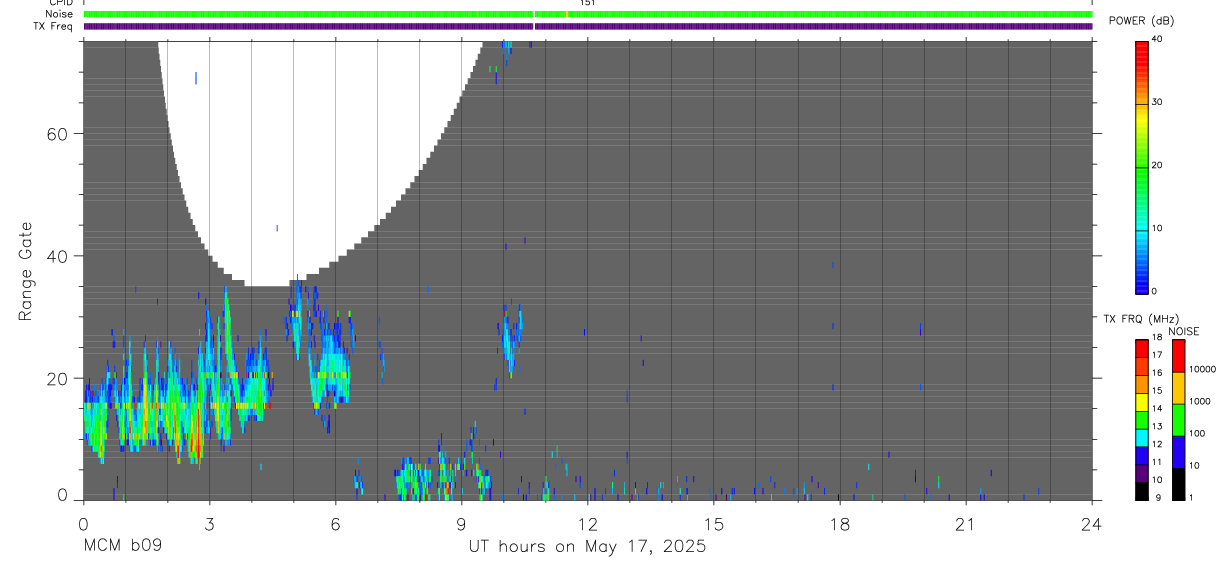This screenshot has width=1228, height=567.
Task: Click the 1000 noise legend value
Action: [1199, 401]
